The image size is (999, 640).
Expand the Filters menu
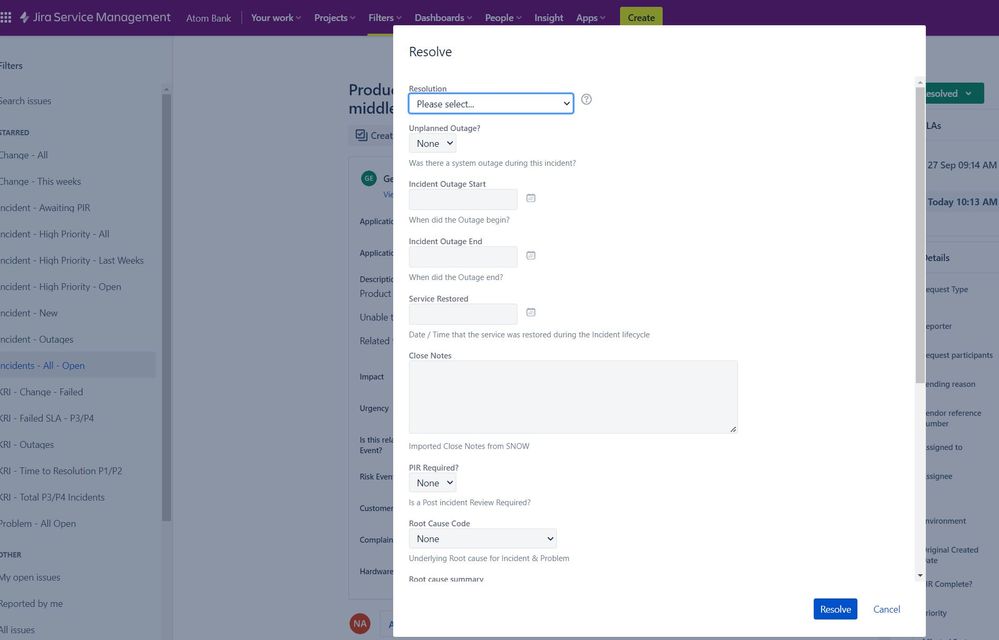(385, 18)
